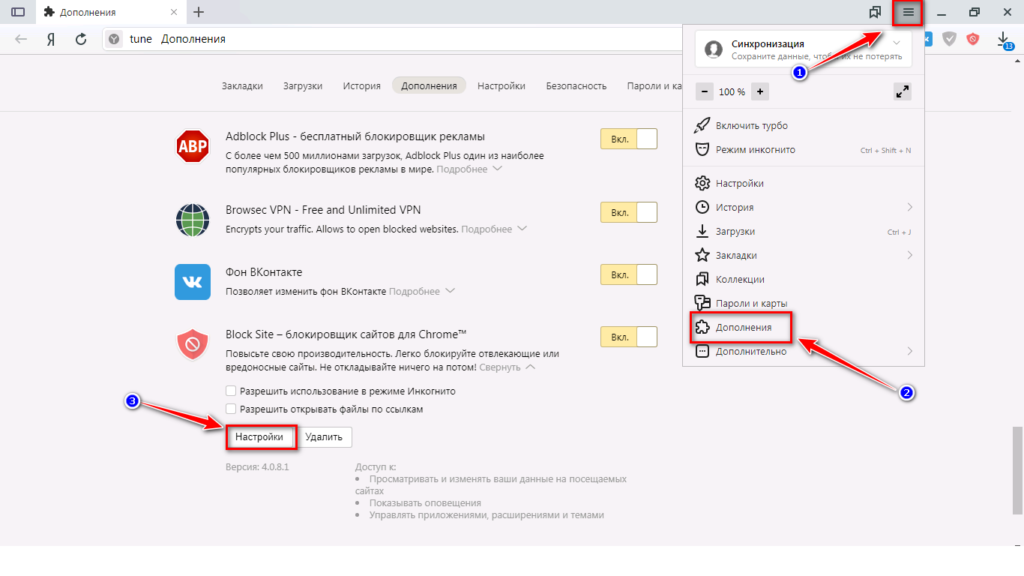
Task: Toggle the side panel icon at top left
Action: click(18, 12)
